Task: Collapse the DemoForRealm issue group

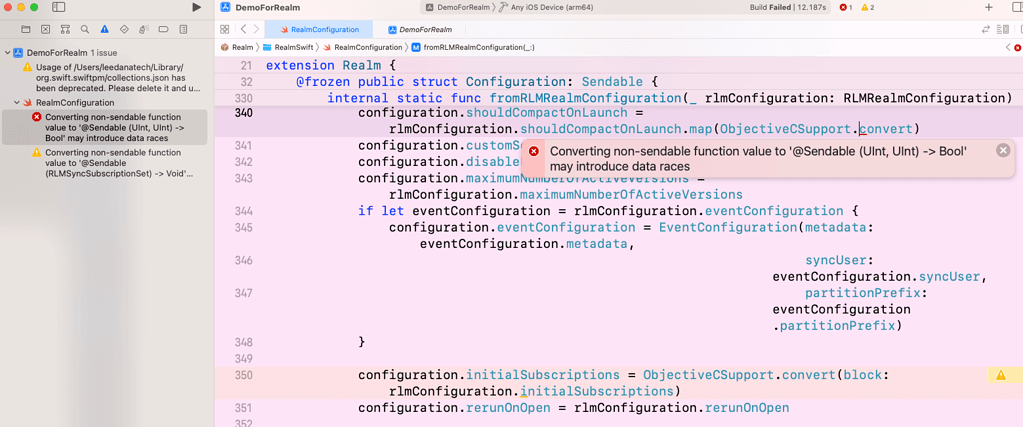Action: pos(8,52)
